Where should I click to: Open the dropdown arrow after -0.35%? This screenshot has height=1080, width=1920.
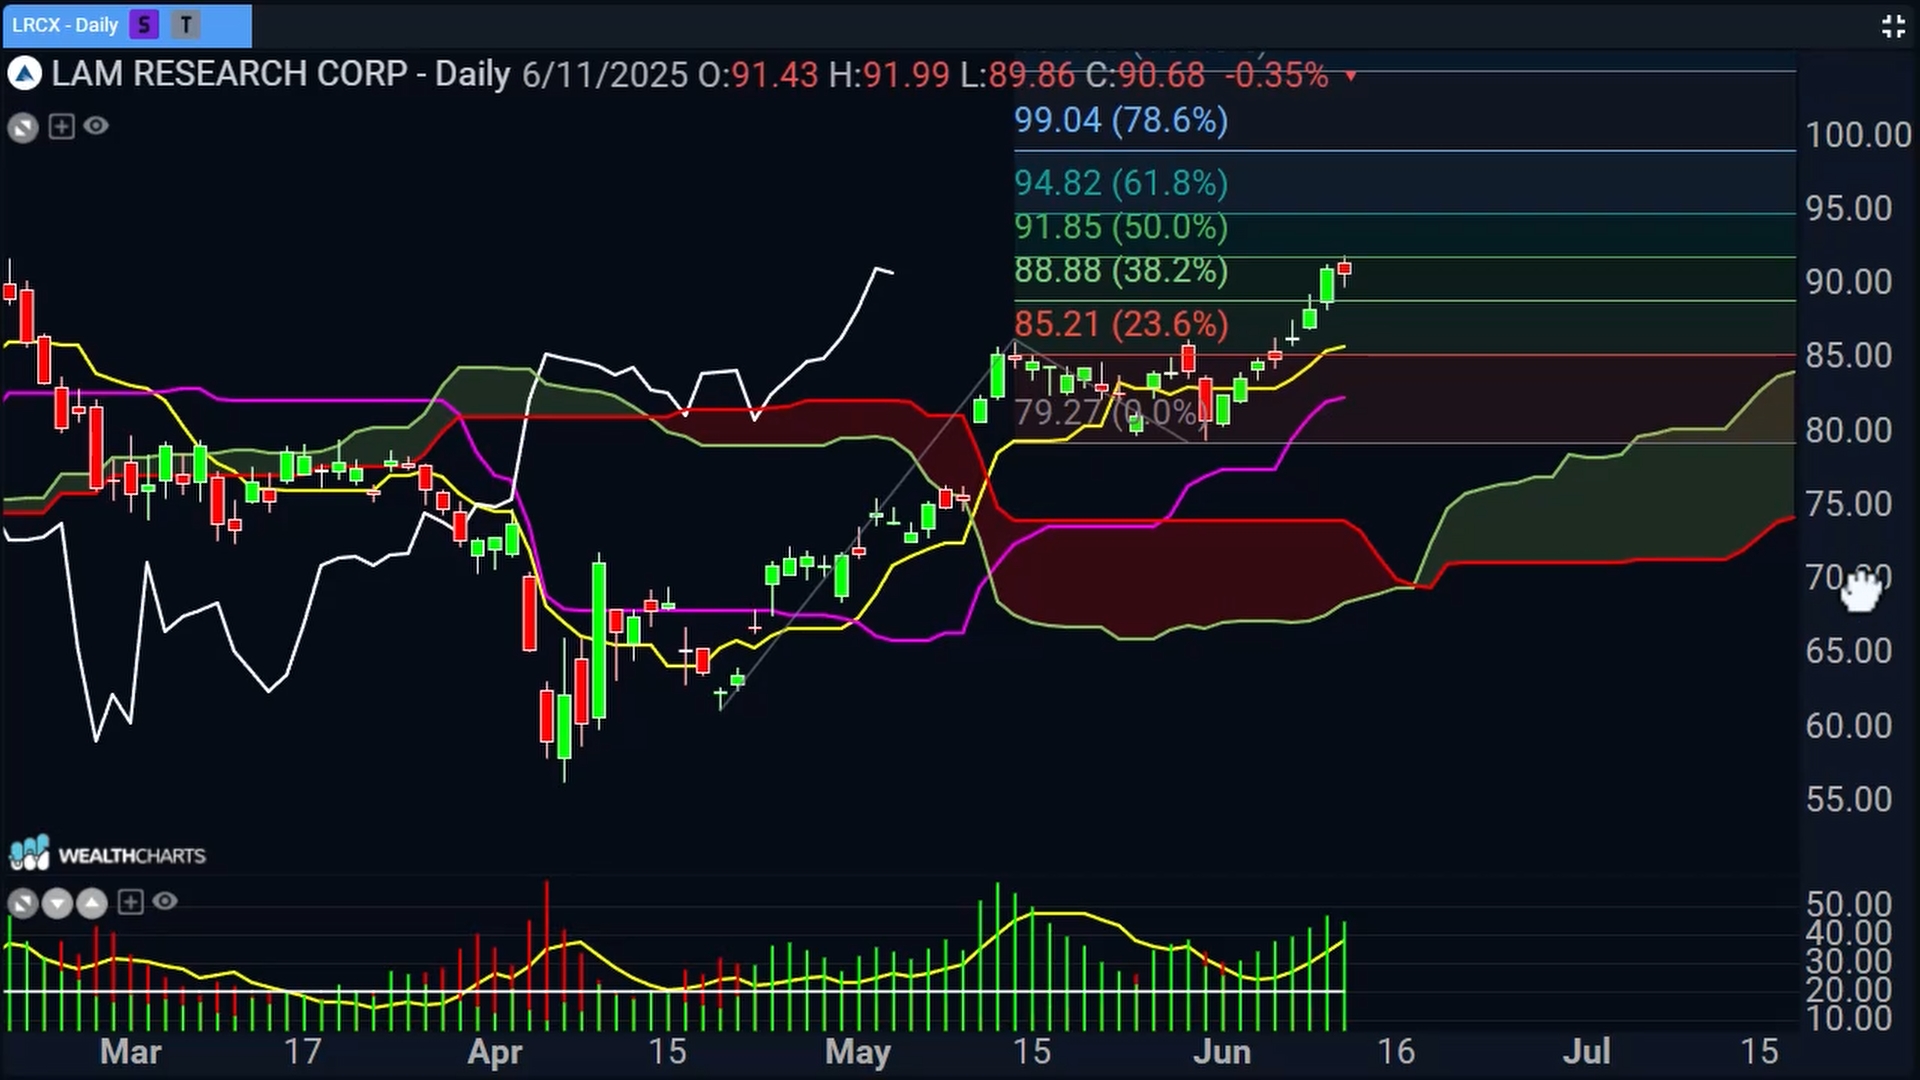1351,76
